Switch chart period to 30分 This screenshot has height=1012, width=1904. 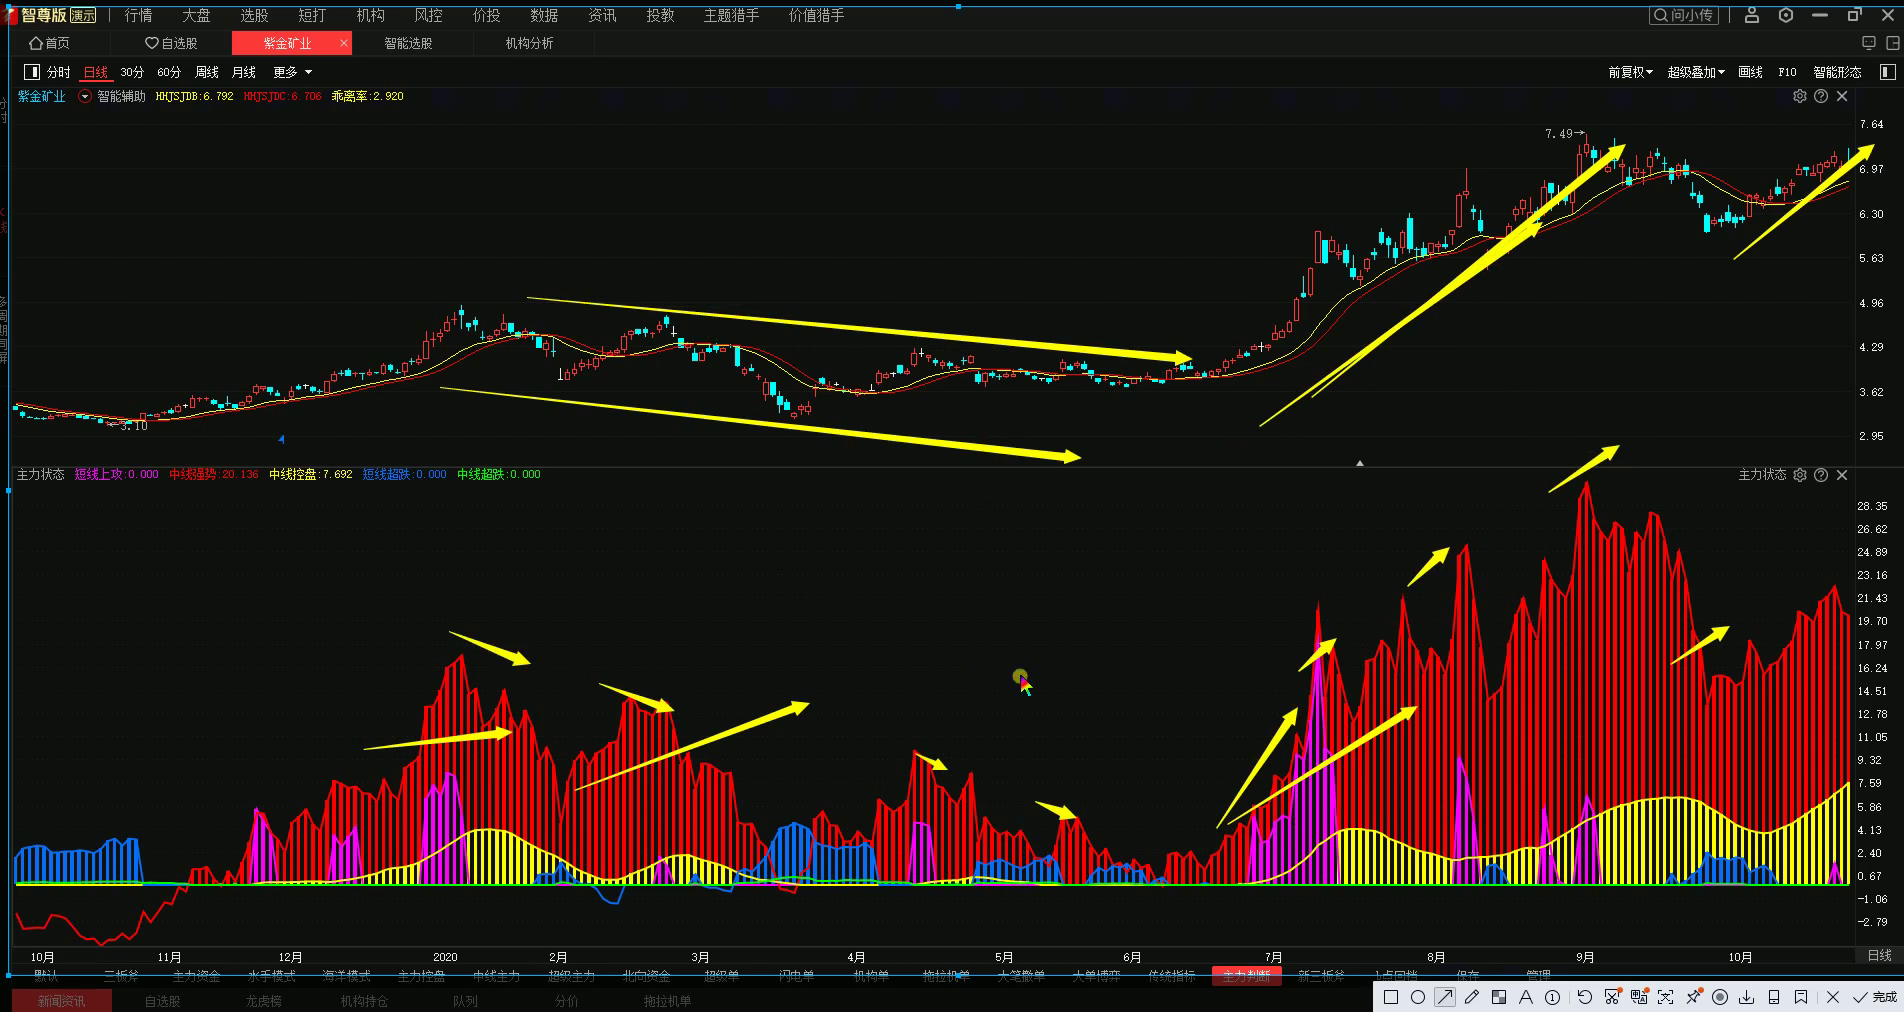pyautogui.click(x=132, y=72)
